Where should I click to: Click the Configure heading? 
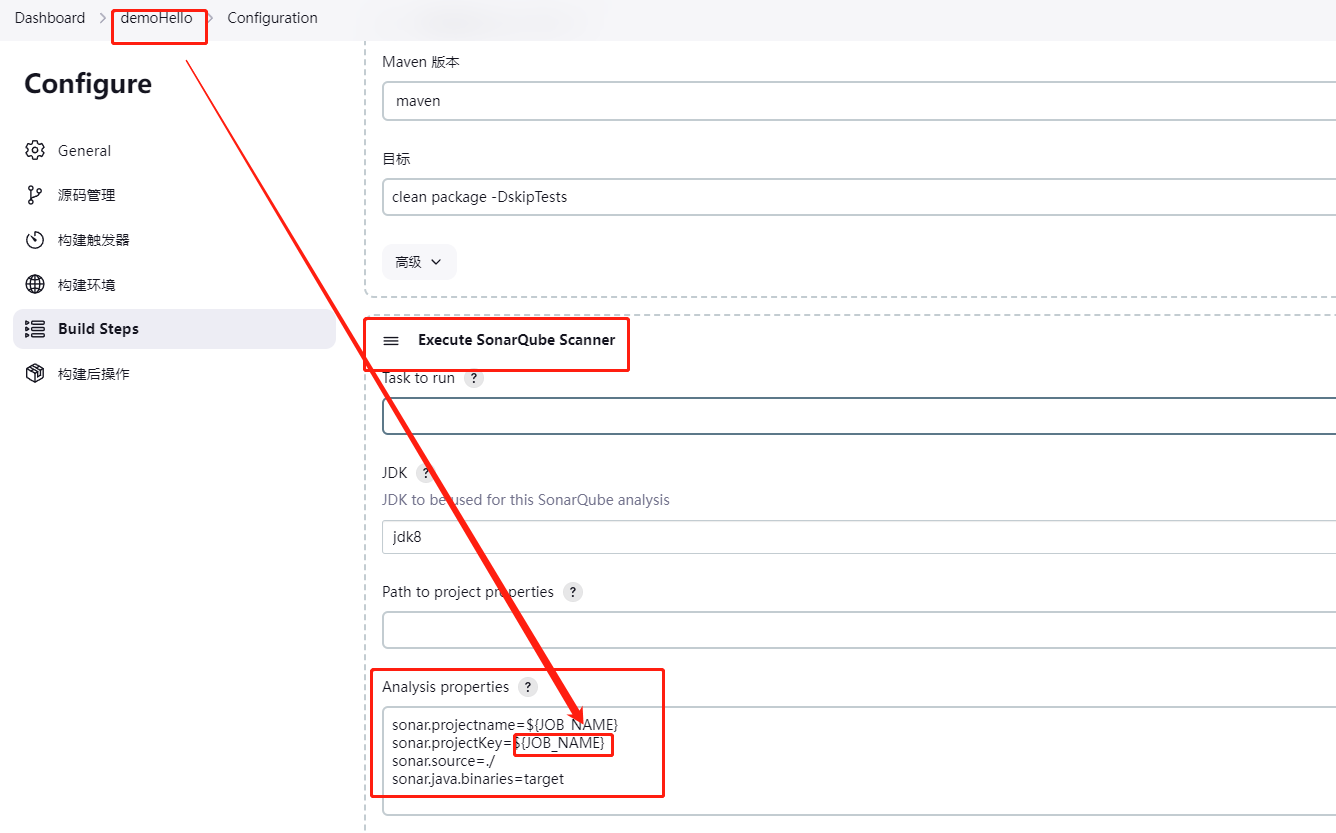88,84
